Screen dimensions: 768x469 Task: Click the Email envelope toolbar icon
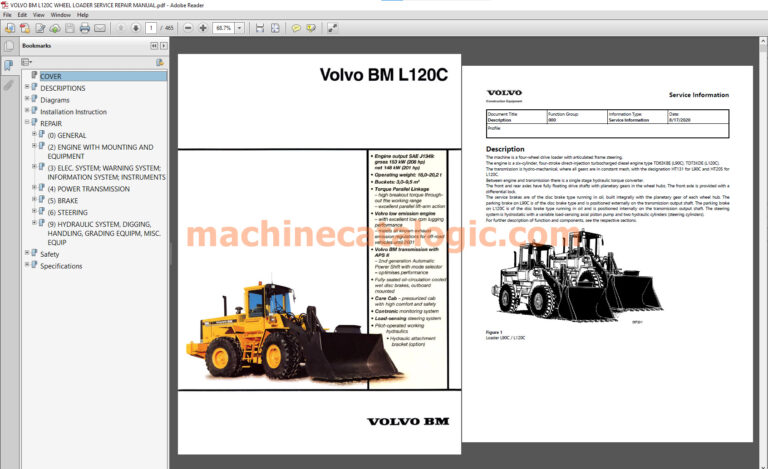100,28
